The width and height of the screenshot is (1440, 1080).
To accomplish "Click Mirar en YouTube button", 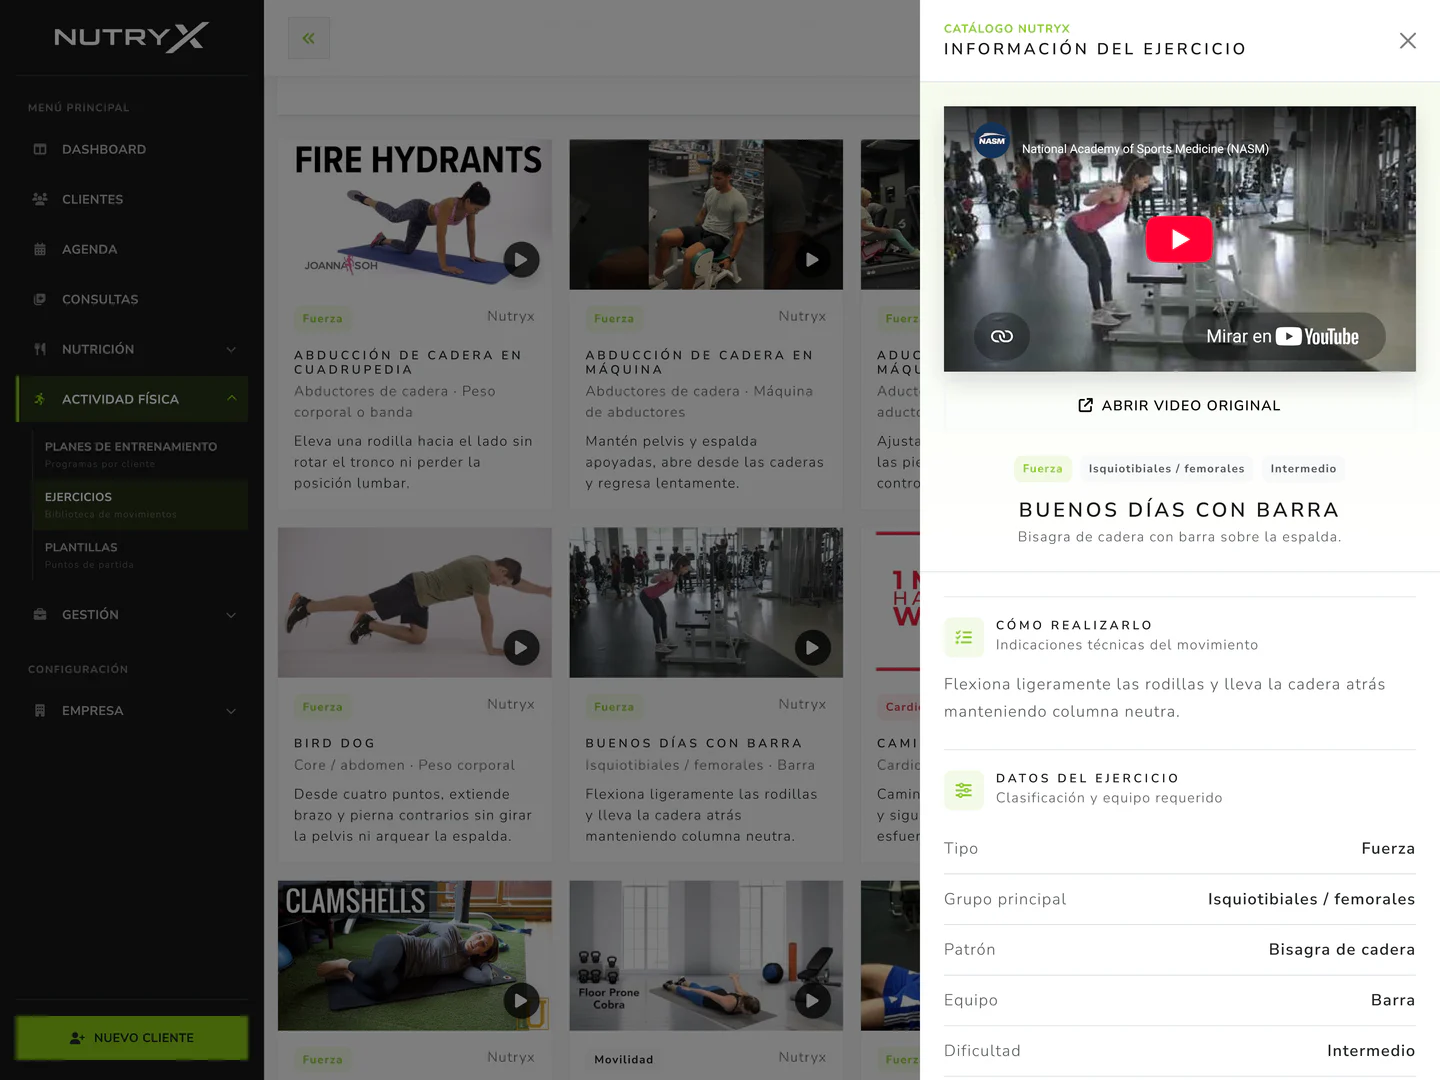I will tap(1283, 336).
